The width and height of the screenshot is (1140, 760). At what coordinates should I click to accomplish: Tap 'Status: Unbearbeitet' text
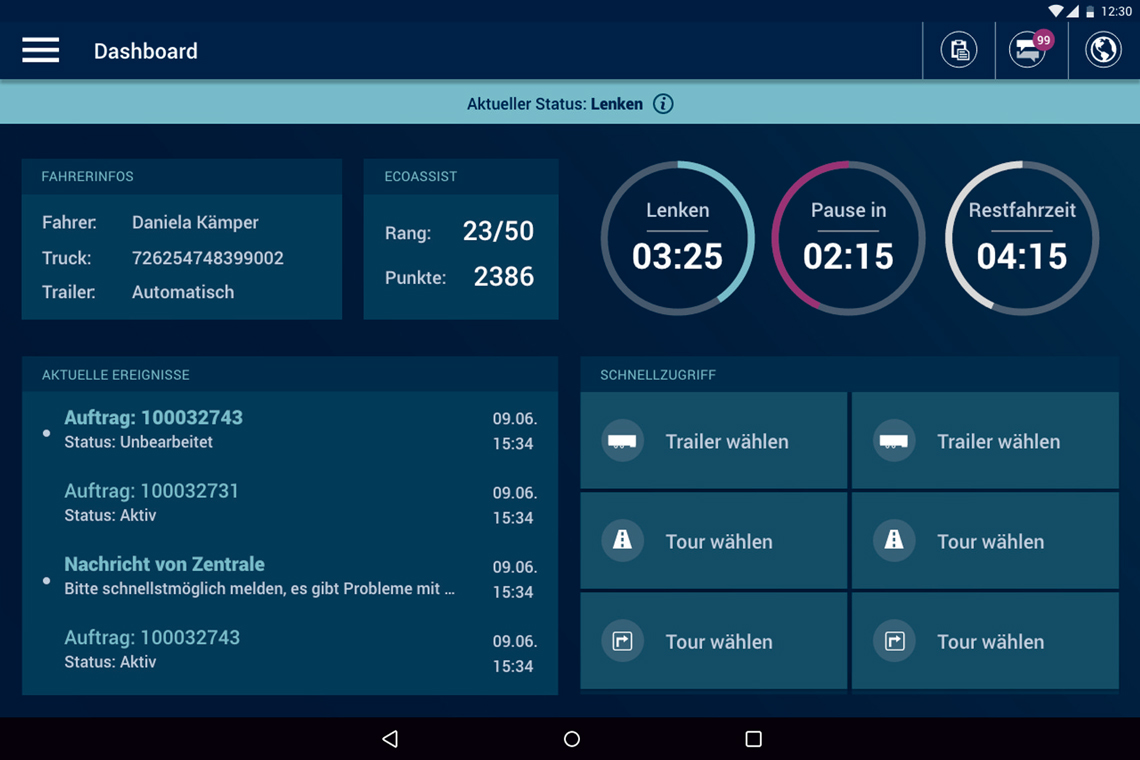(x=138, y=442)
